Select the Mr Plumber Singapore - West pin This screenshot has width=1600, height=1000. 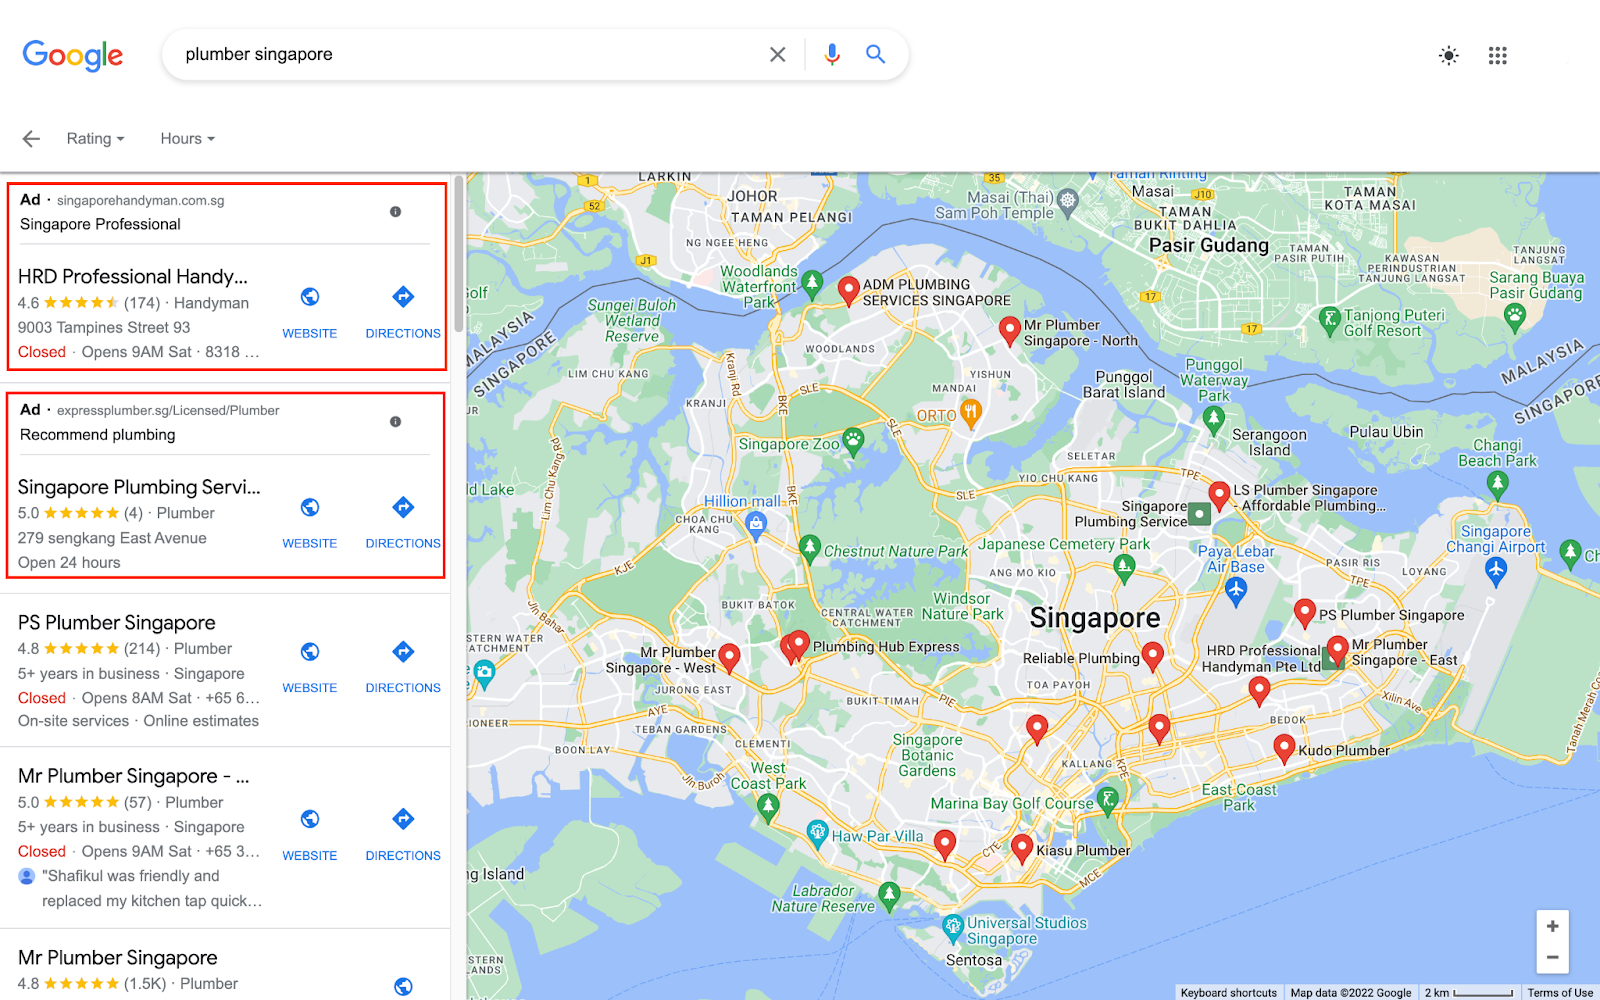[x=730, y=658]
